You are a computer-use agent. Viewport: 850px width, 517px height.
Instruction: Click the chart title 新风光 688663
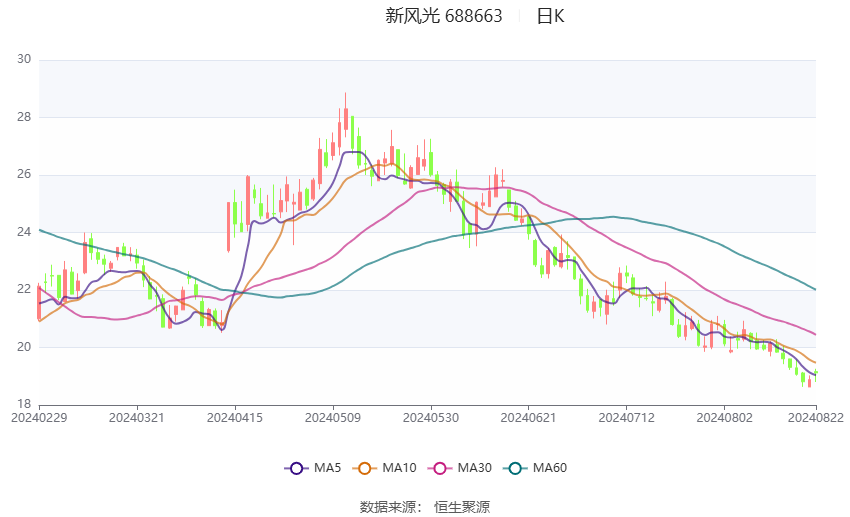[443, 16]
